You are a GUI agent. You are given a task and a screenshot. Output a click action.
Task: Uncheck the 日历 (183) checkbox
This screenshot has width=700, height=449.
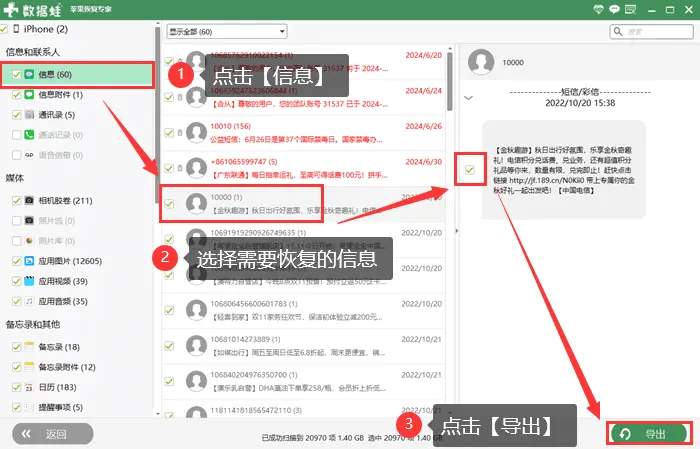point(17,387)
